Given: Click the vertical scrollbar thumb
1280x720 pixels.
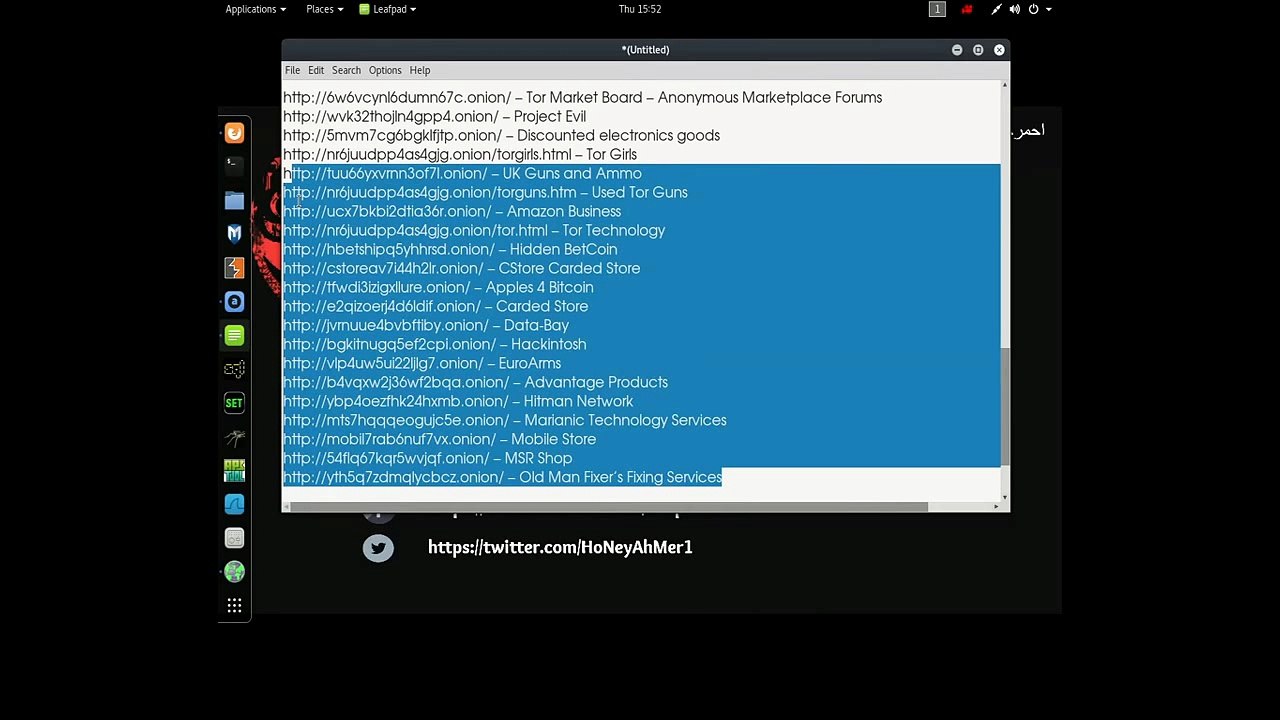Looking at the screenshot, I should tap(1005, 406).
